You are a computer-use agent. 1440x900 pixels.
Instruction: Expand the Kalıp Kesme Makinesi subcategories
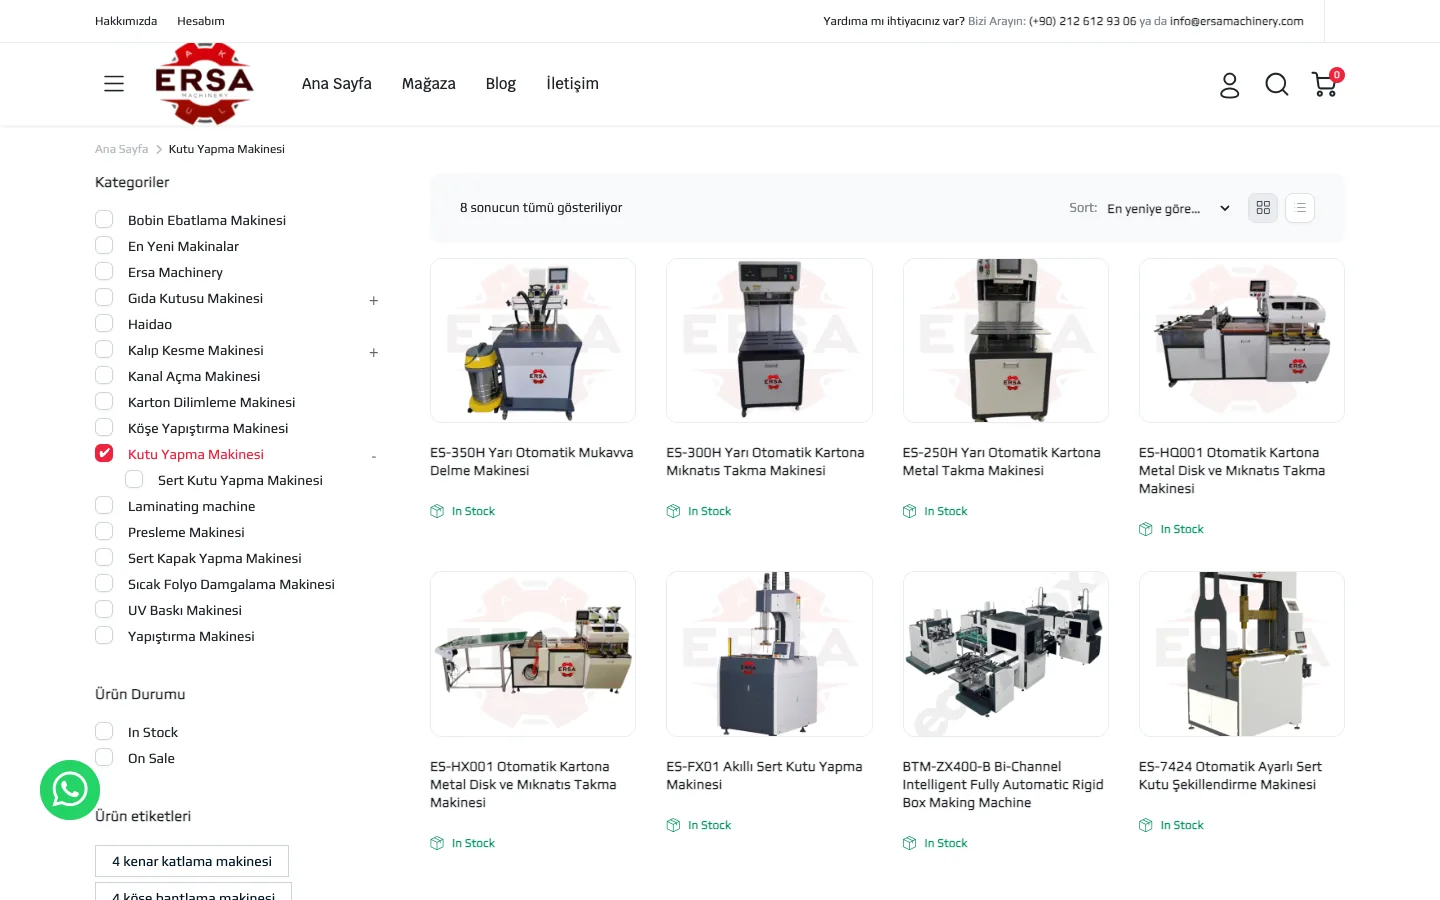[374, 352]
